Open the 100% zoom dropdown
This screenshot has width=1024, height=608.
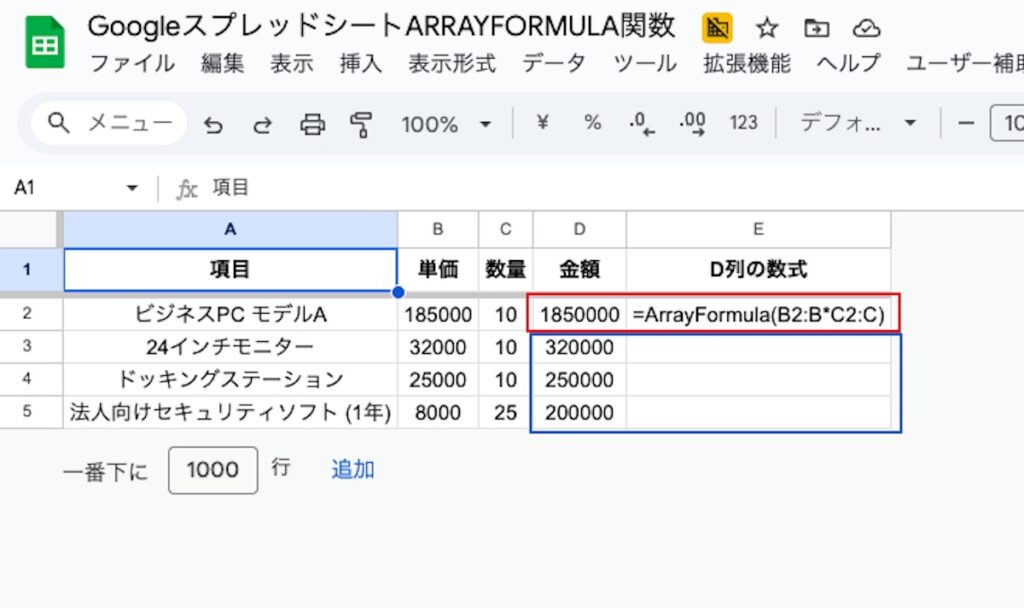click(446, 123)
